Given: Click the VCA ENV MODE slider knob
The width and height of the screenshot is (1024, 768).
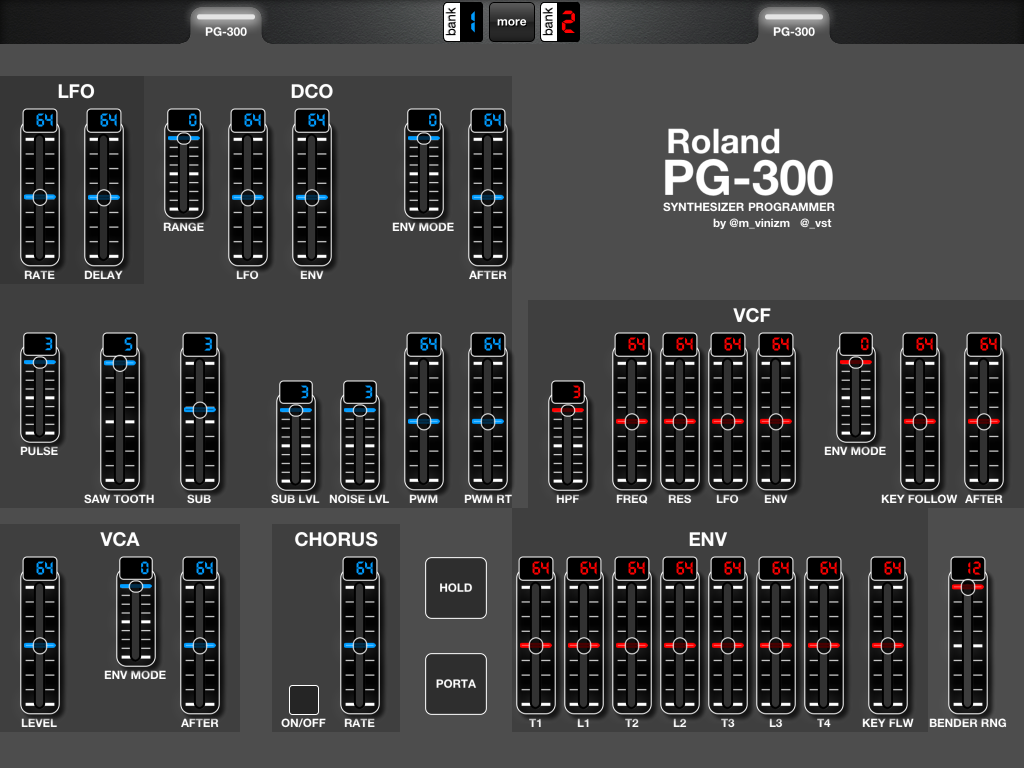Looking at the screenshot, I should 136,586.
